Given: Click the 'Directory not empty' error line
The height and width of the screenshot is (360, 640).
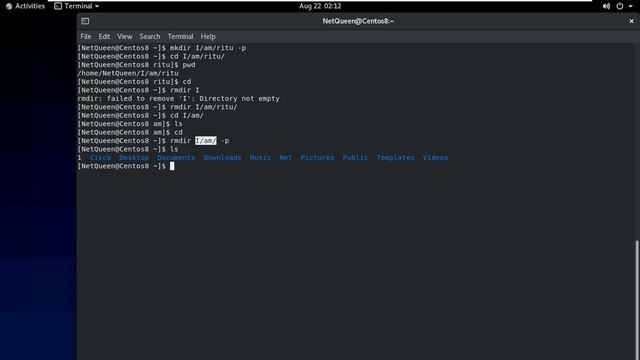Looking at the screenshot, I should (x=178, y=99).
